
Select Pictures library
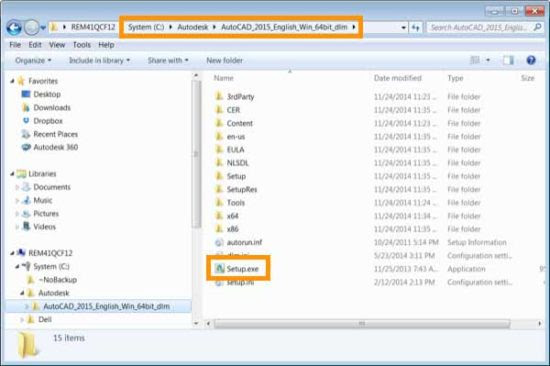point(46,214)
